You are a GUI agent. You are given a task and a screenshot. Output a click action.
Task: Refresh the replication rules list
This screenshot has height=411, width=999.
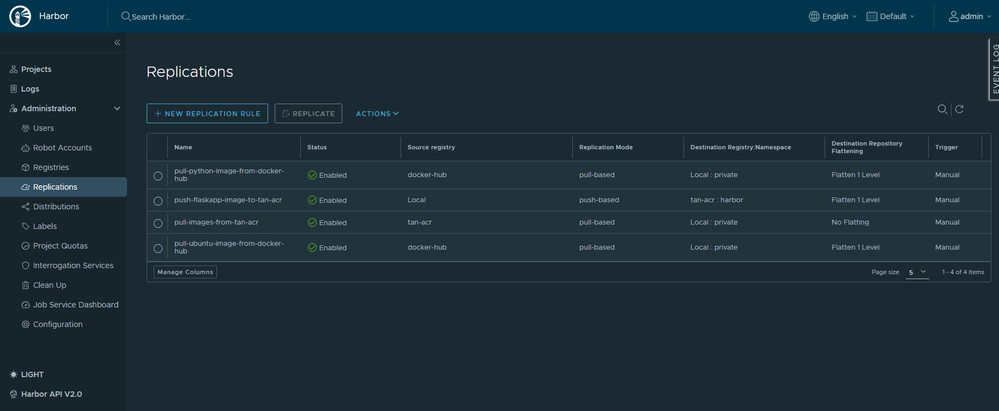(959, 110)
